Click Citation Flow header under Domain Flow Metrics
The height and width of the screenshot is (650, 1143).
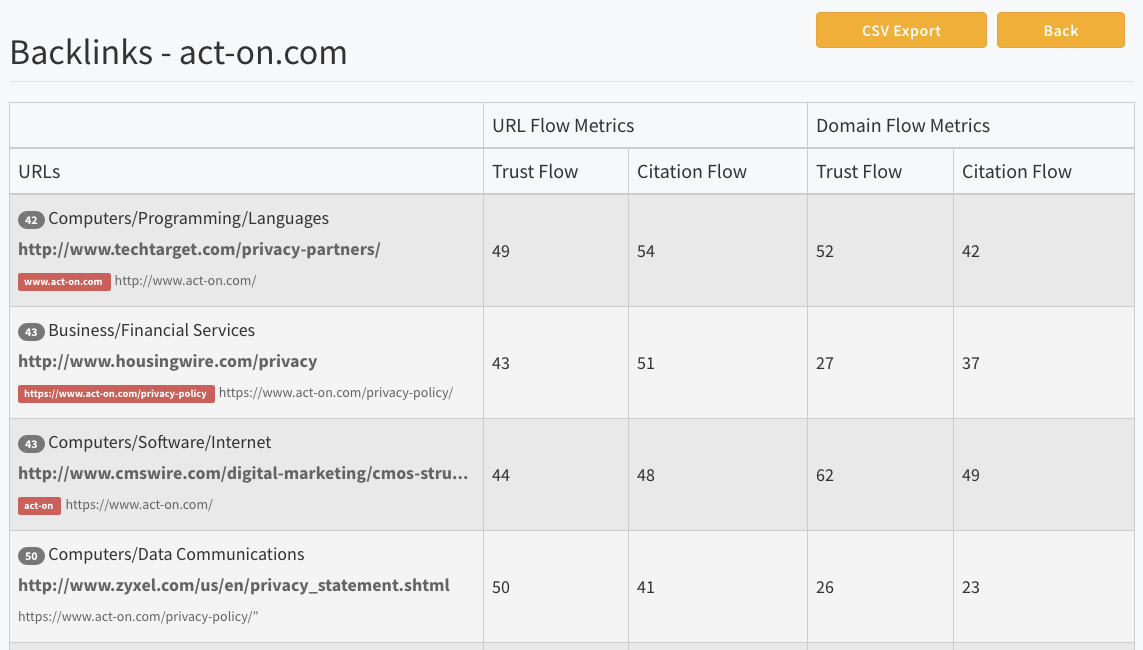pyautogui.click(x=1017, y=172)
